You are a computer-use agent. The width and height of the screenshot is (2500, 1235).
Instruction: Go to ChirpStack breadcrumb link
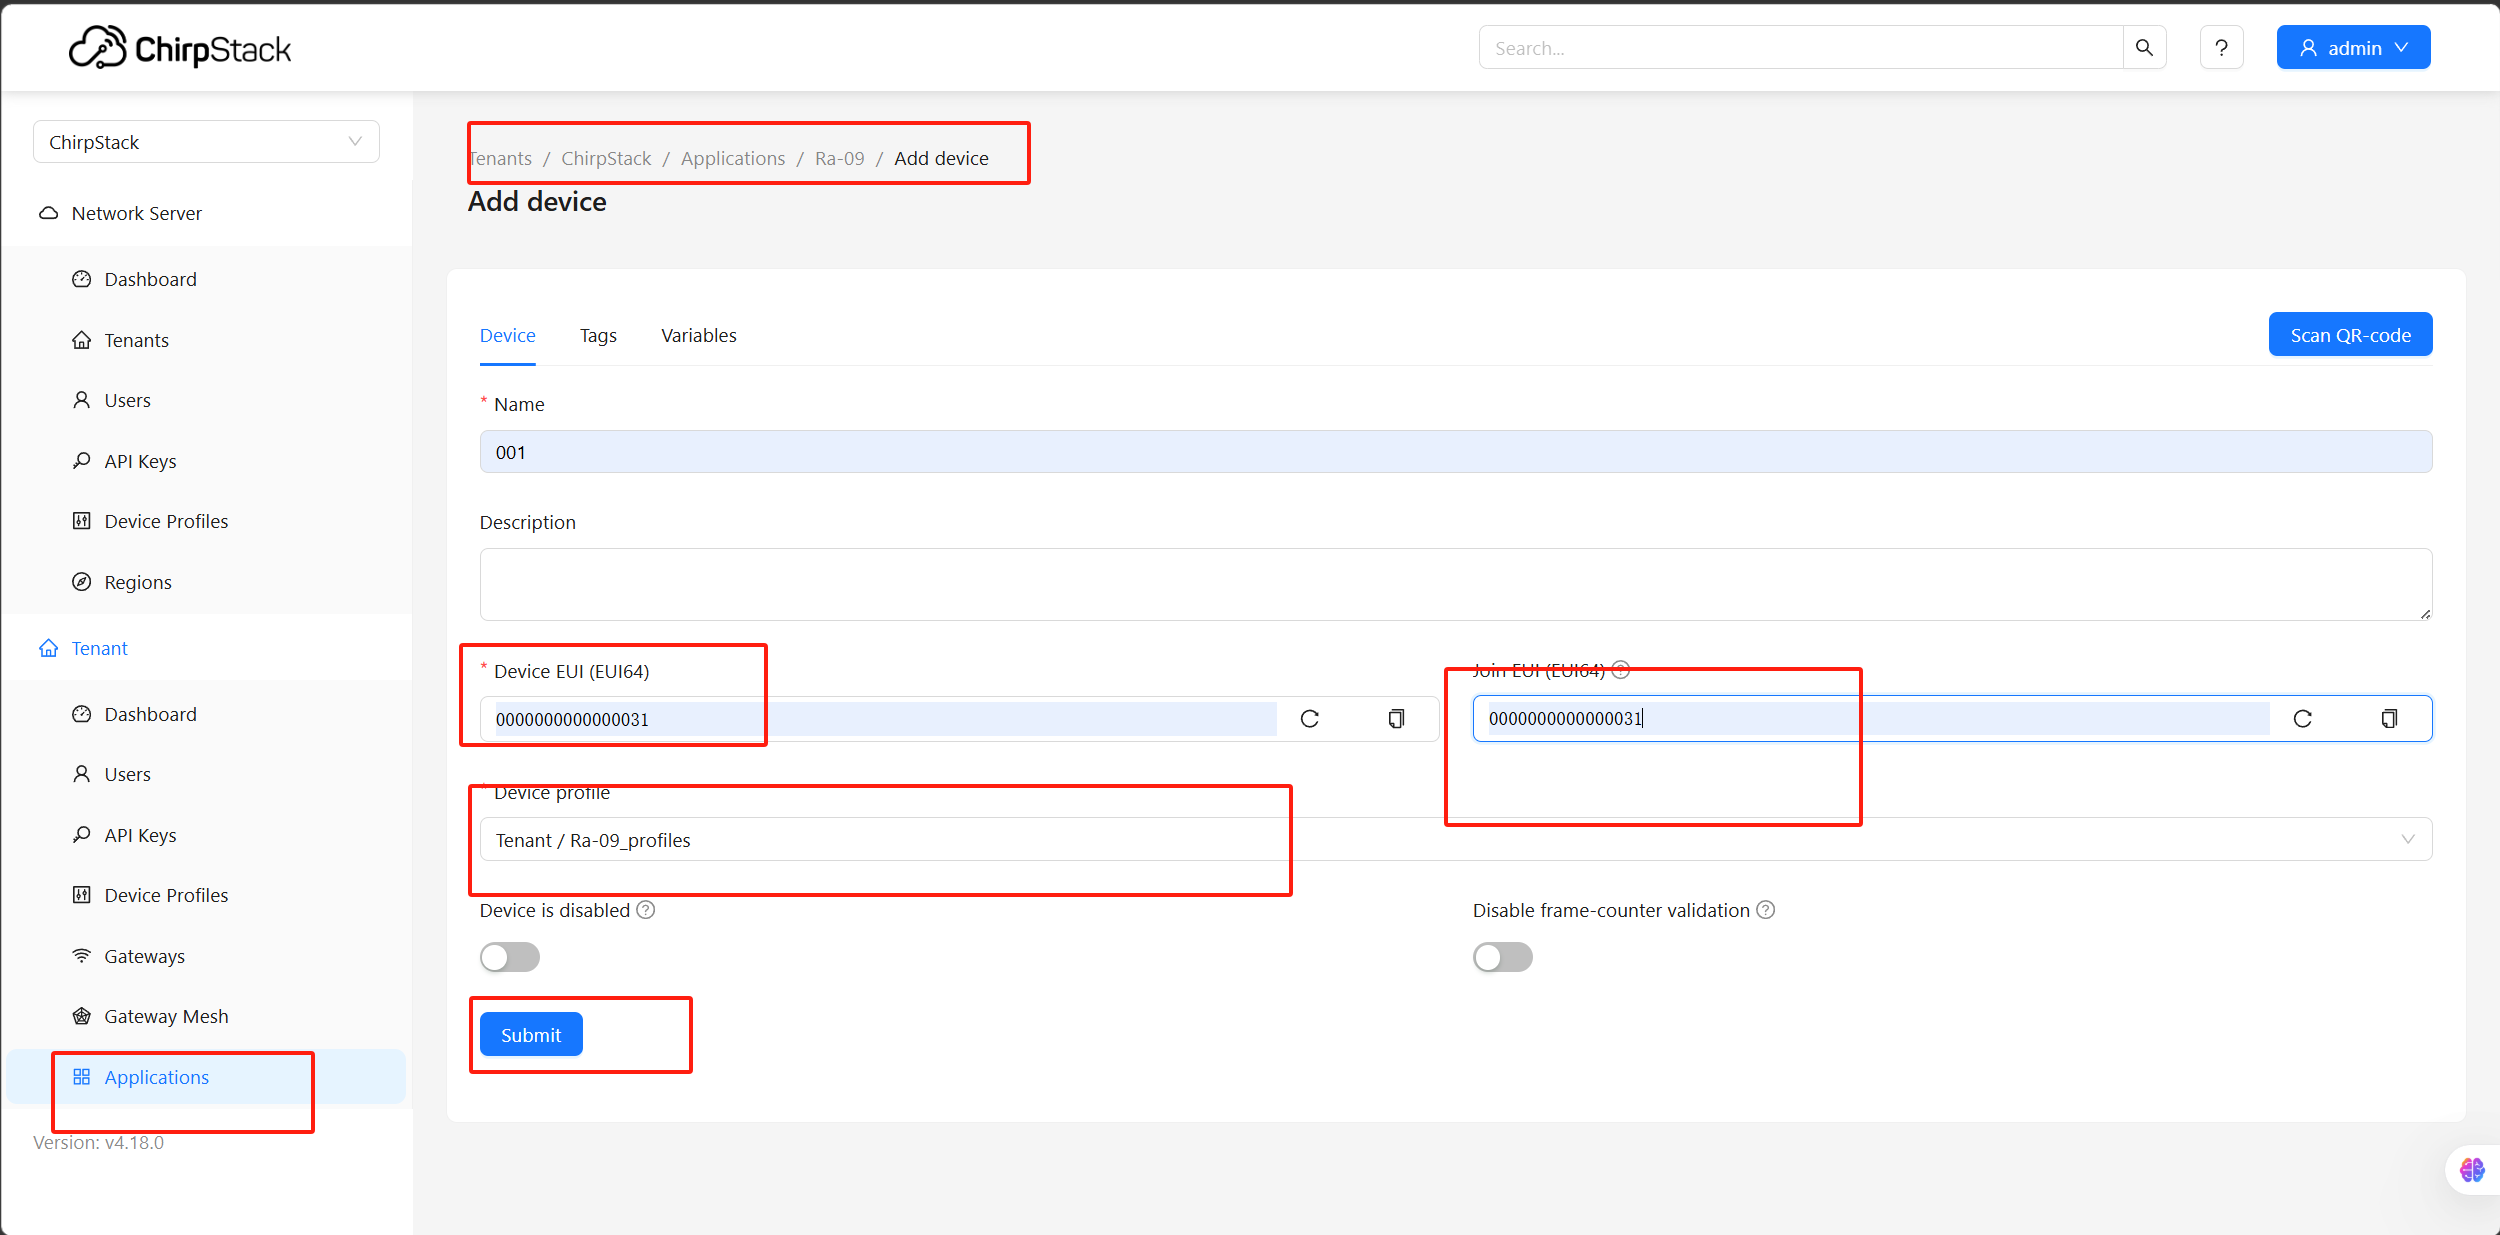click(x=606, y=158)
